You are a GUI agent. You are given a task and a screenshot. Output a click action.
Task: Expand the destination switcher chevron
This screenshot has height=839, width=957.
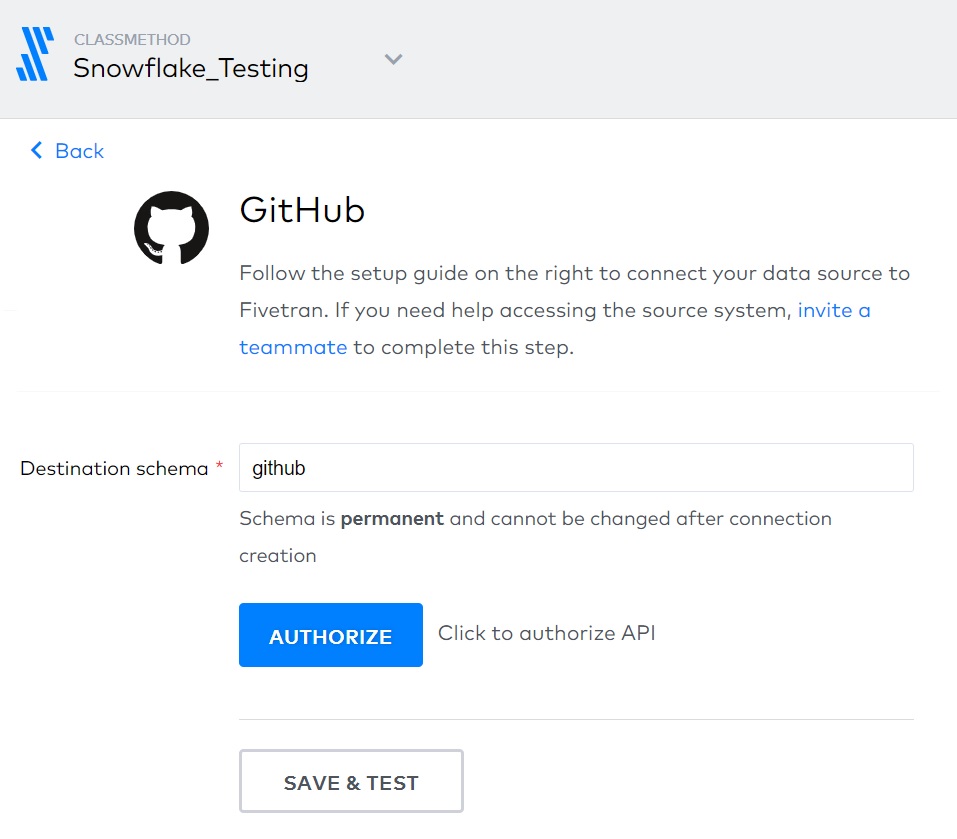coord(394,59)
